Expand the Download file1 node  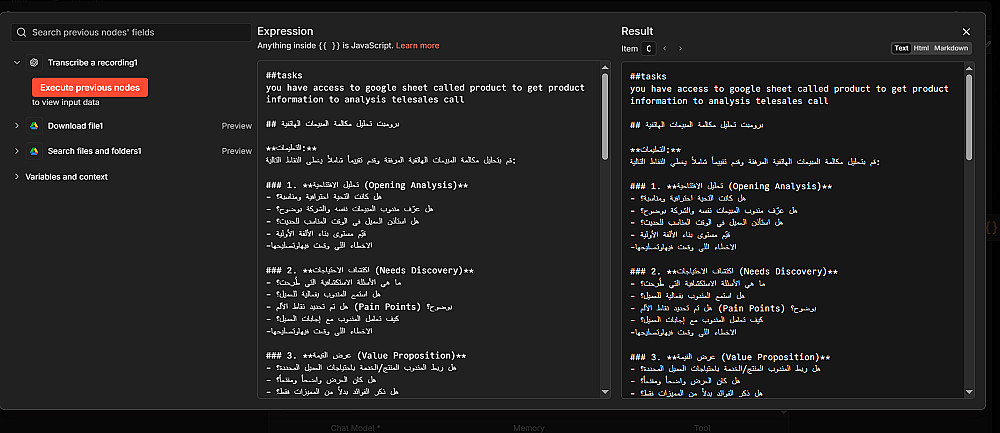[x=17, y=126]
